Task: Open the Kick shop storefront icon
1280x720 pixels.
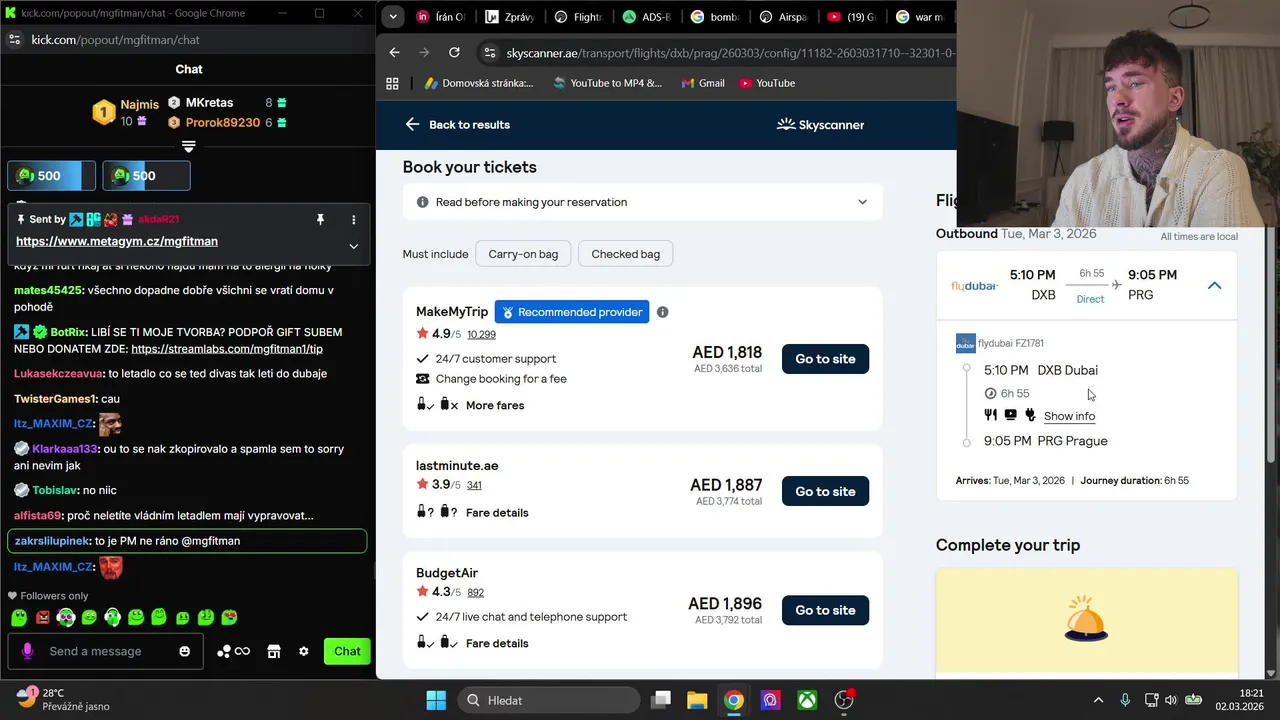Action: click(274, 651)
